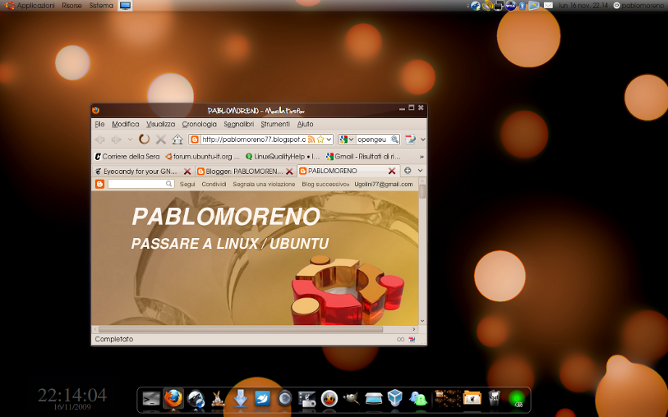668x417 pixels.
Task: Click the green circle dock indicator
Action: [x=517, y=399]
